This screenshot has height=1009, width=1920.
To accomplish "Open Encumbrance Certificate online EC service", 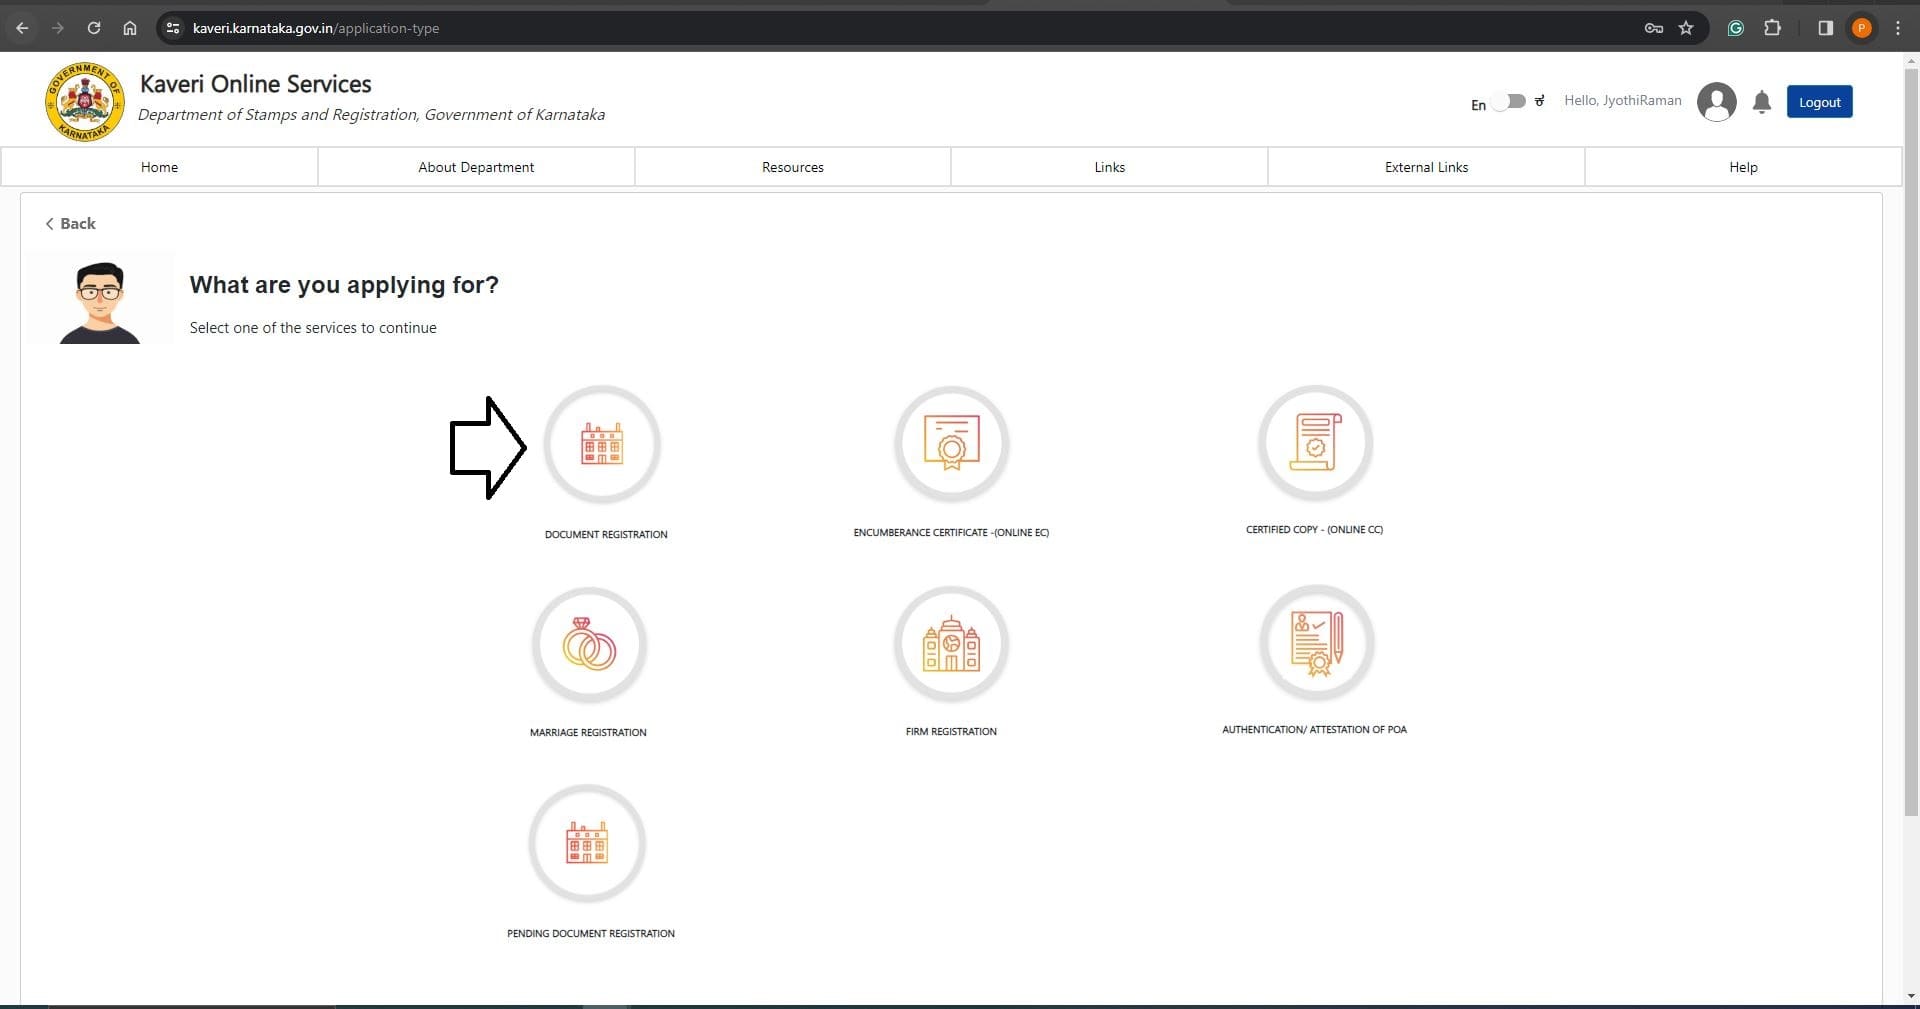I will [x=951, y=444].
